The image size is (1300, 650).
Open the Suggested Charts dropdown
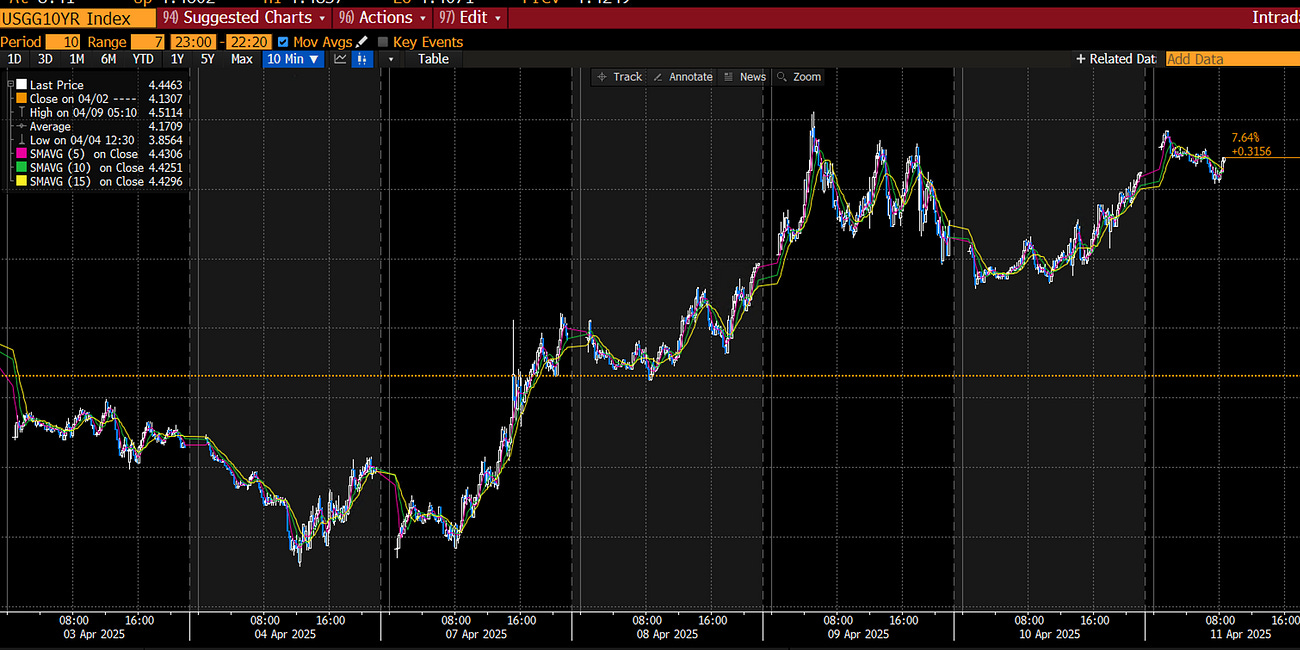click(x=246, y=18)
